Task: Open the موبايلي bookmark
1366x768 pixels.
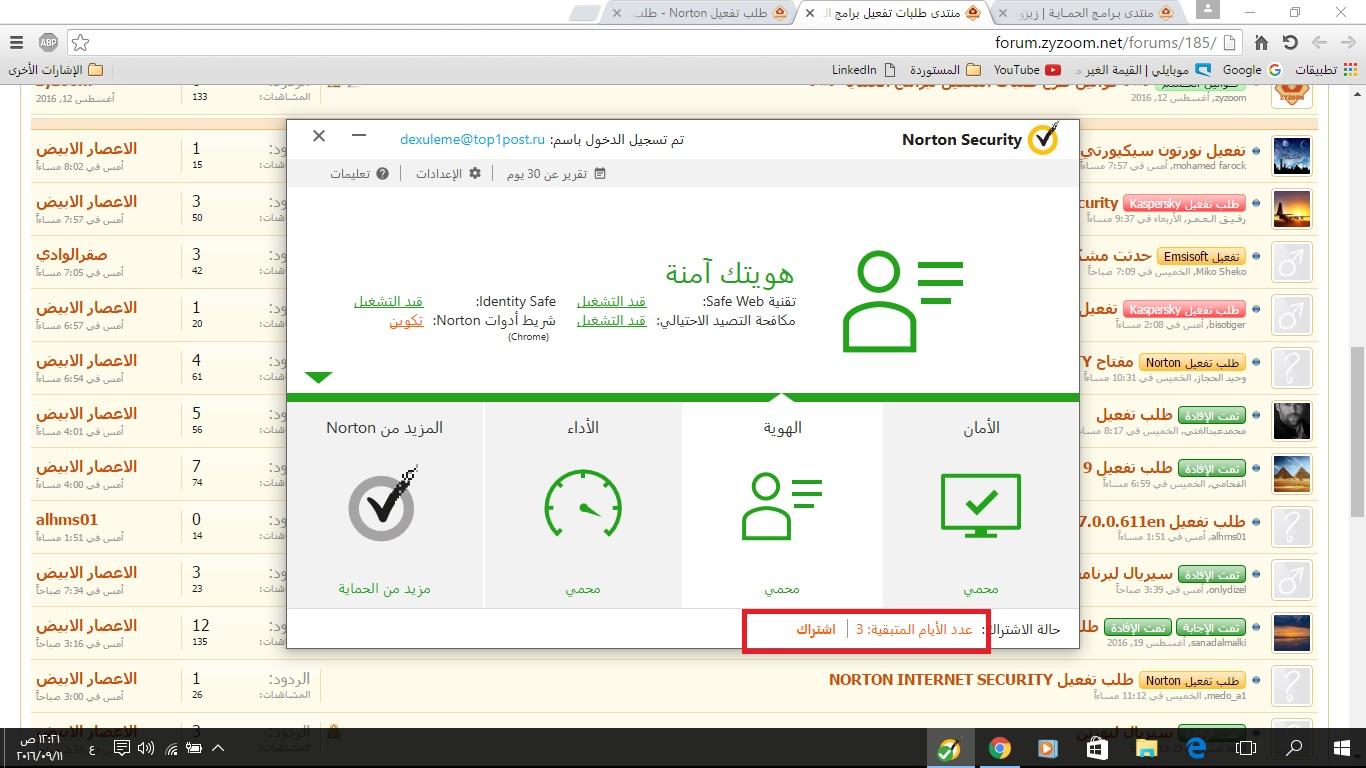Action: click(x=1142, y=70)
